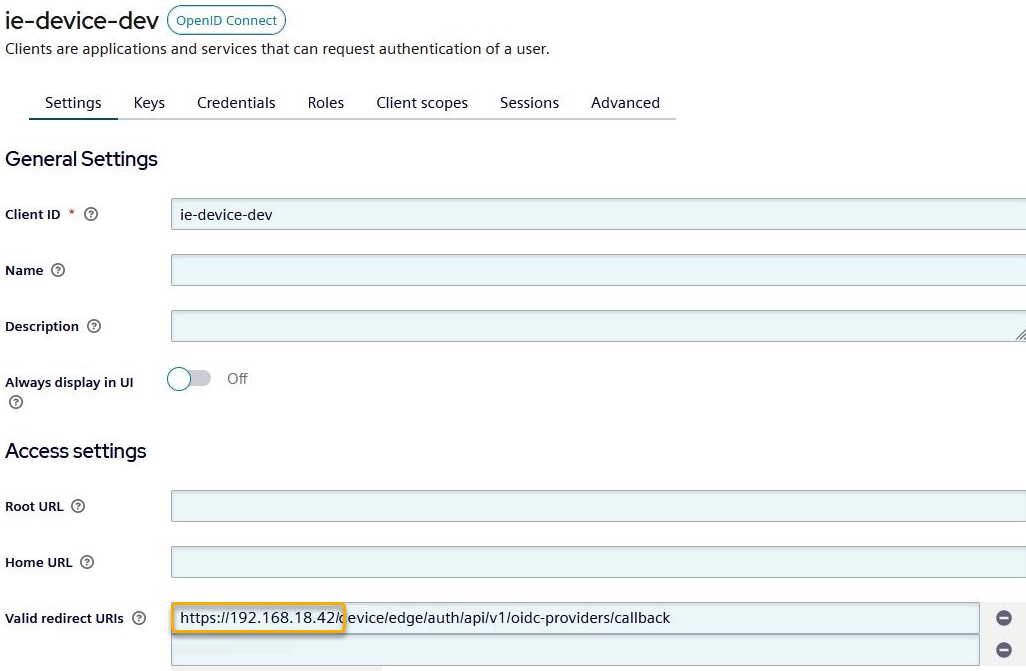
Task: Go to the Roles tab
Action: [x=326, y=103]
